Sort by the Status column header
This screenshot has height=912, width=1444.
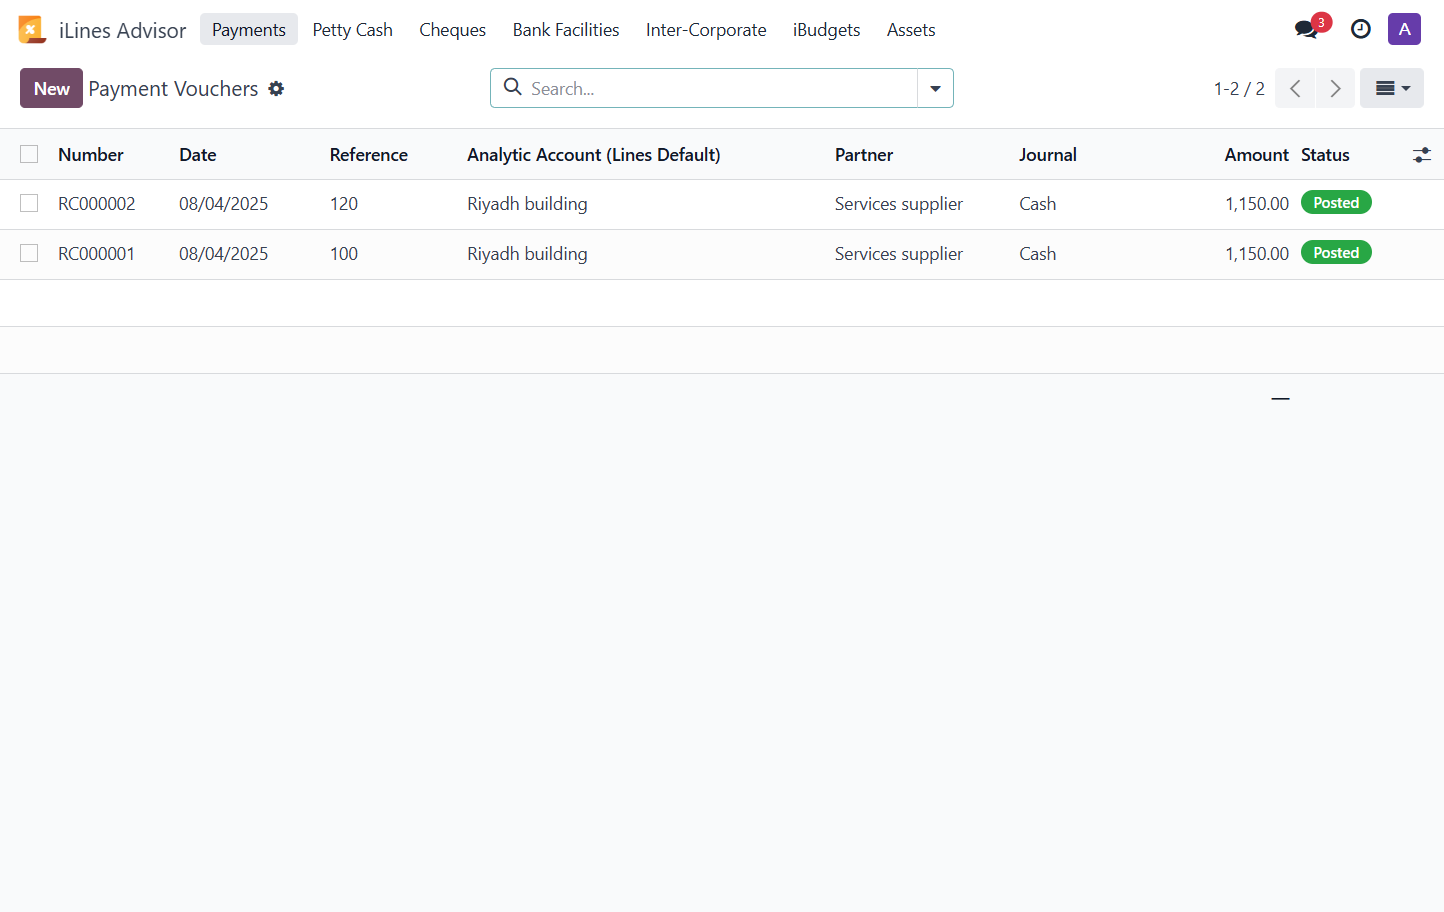tap(1325, 154)
